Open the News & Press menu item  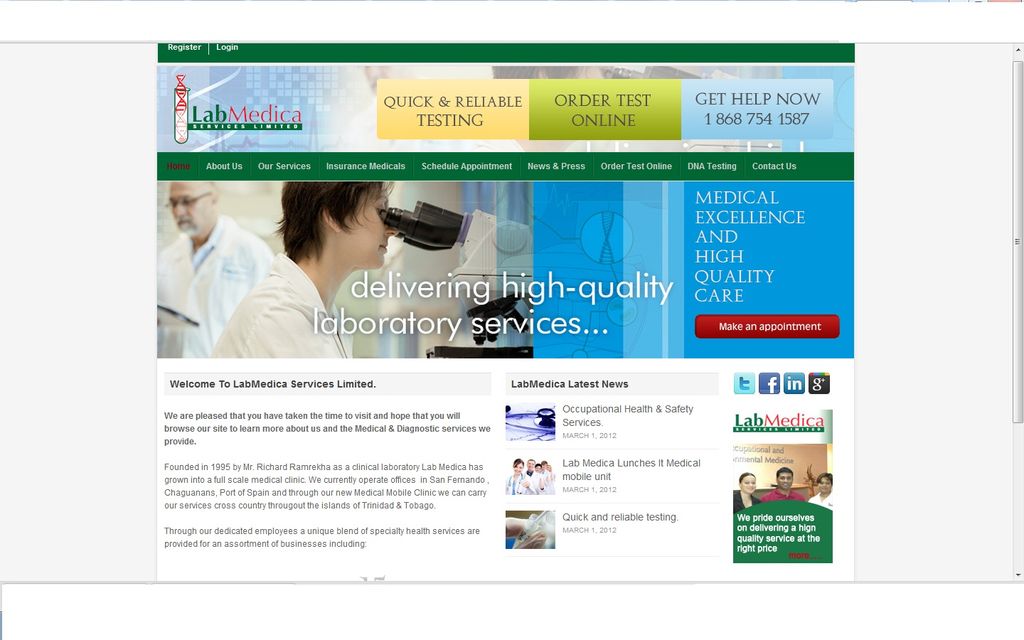click(556, 166)
